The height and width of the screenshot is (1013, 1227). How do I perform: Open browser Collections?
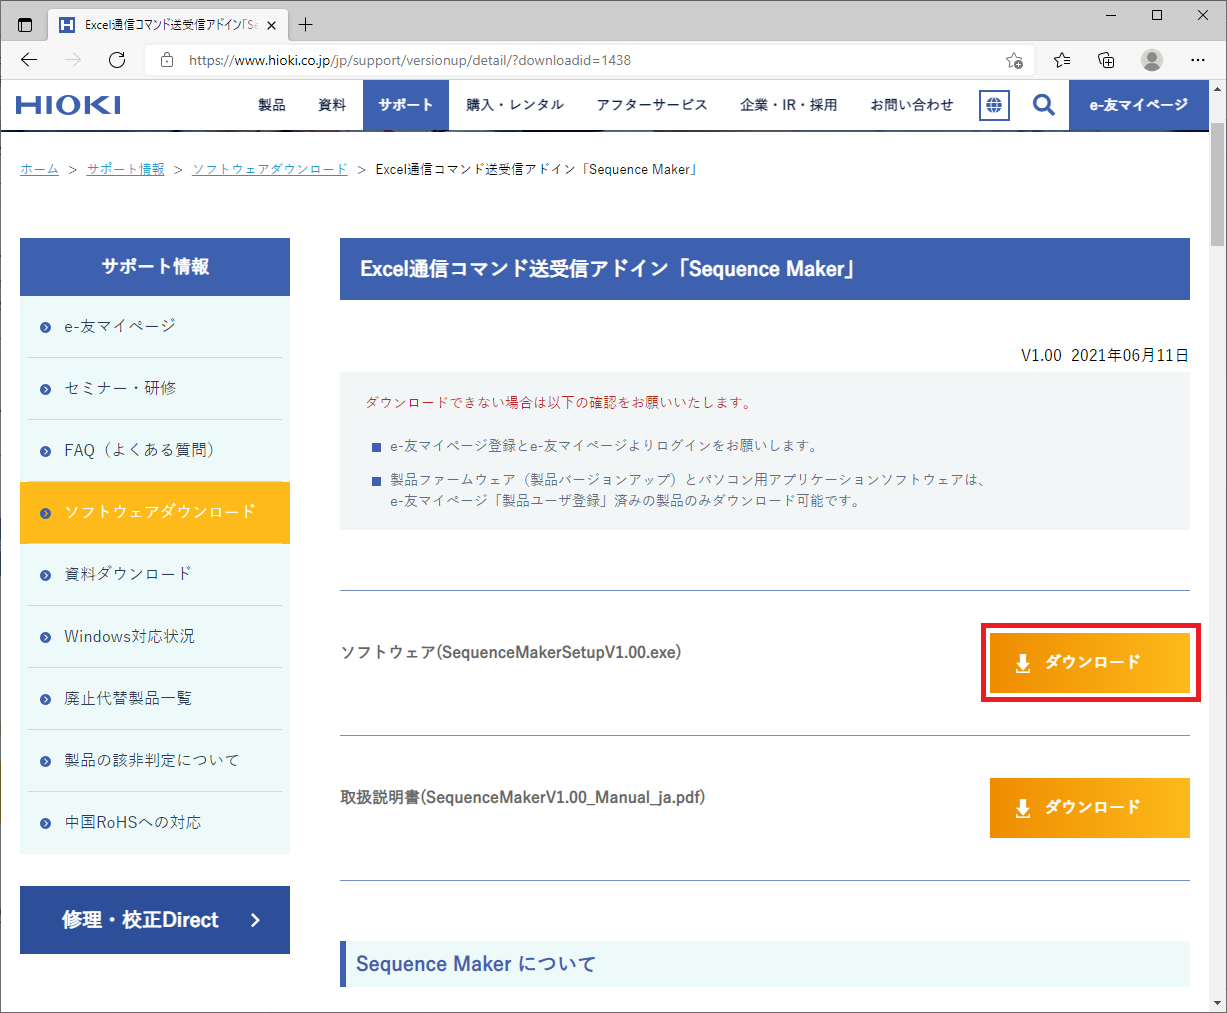click(1105, 60)
